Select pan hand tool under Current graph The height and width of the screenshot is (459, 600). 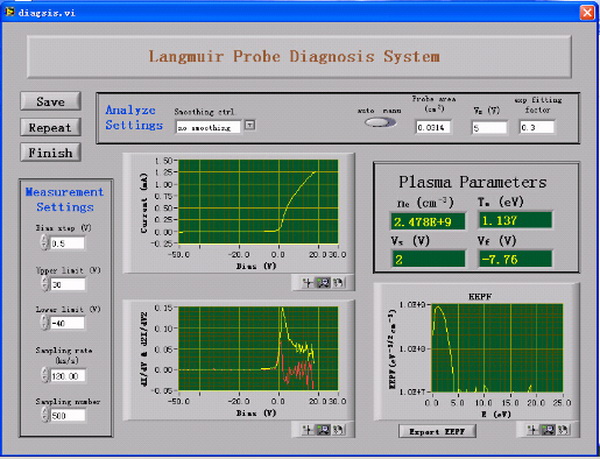click(x=338, y=282)
